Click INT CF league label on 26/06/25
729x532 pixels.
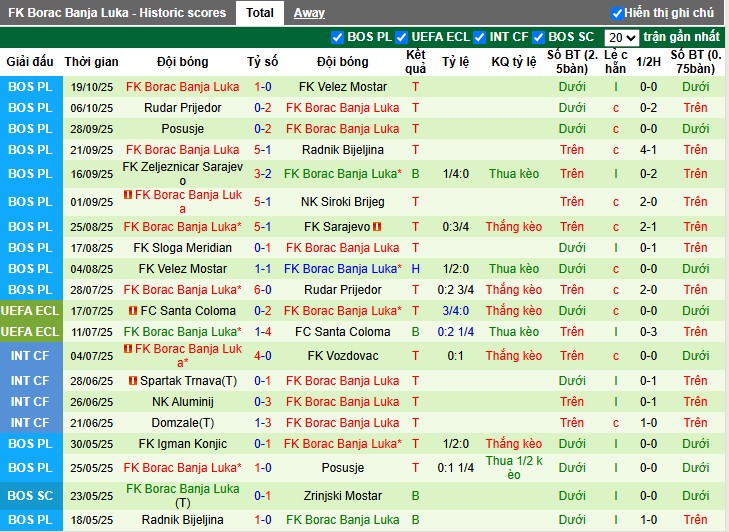30,402
